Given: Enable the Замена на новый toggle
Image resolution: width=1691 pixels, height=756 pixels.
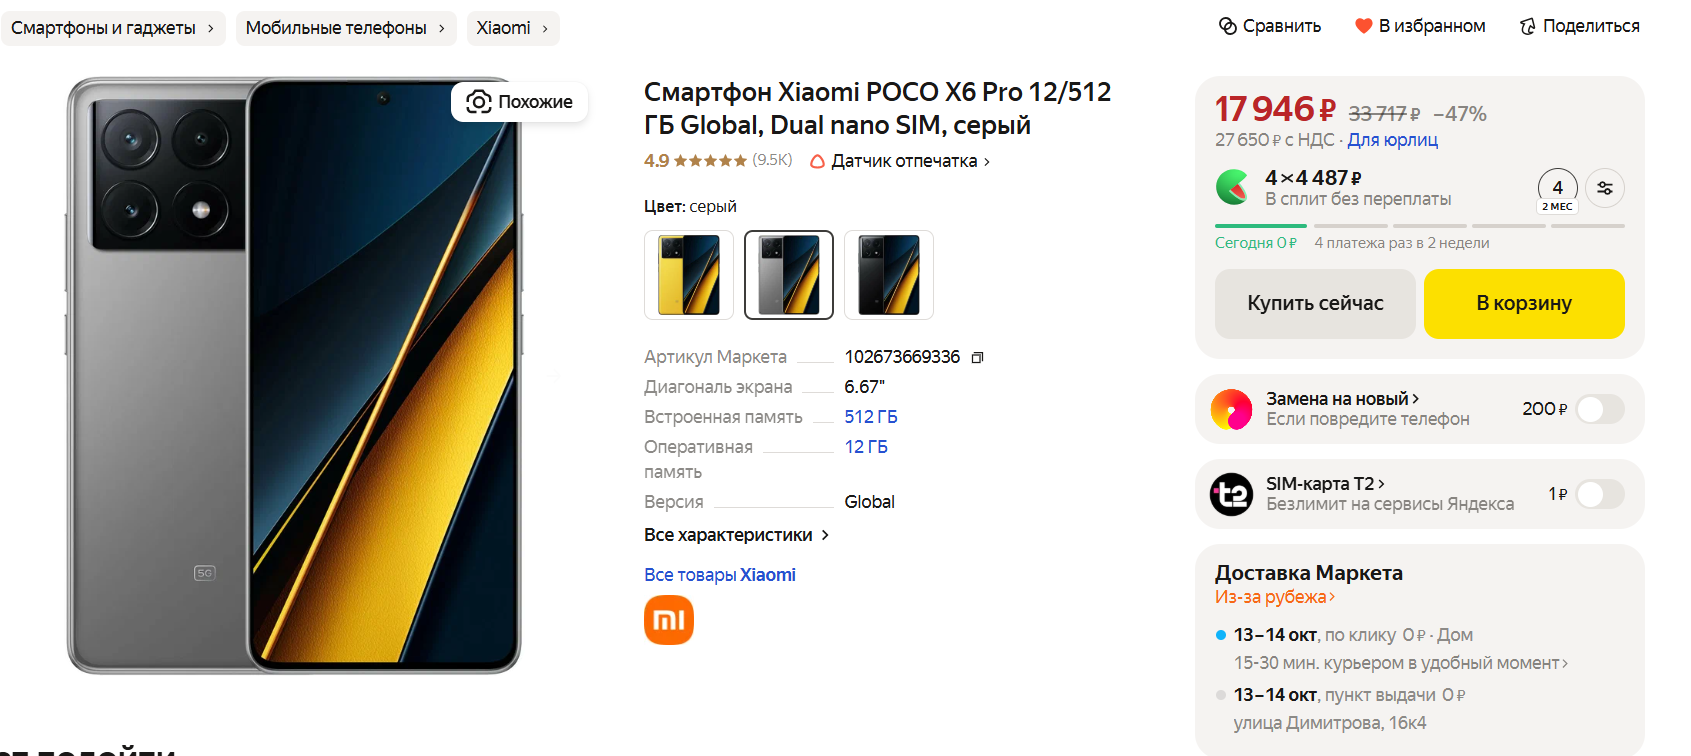Looking at the screenshot, I should tap(1599, 409).
